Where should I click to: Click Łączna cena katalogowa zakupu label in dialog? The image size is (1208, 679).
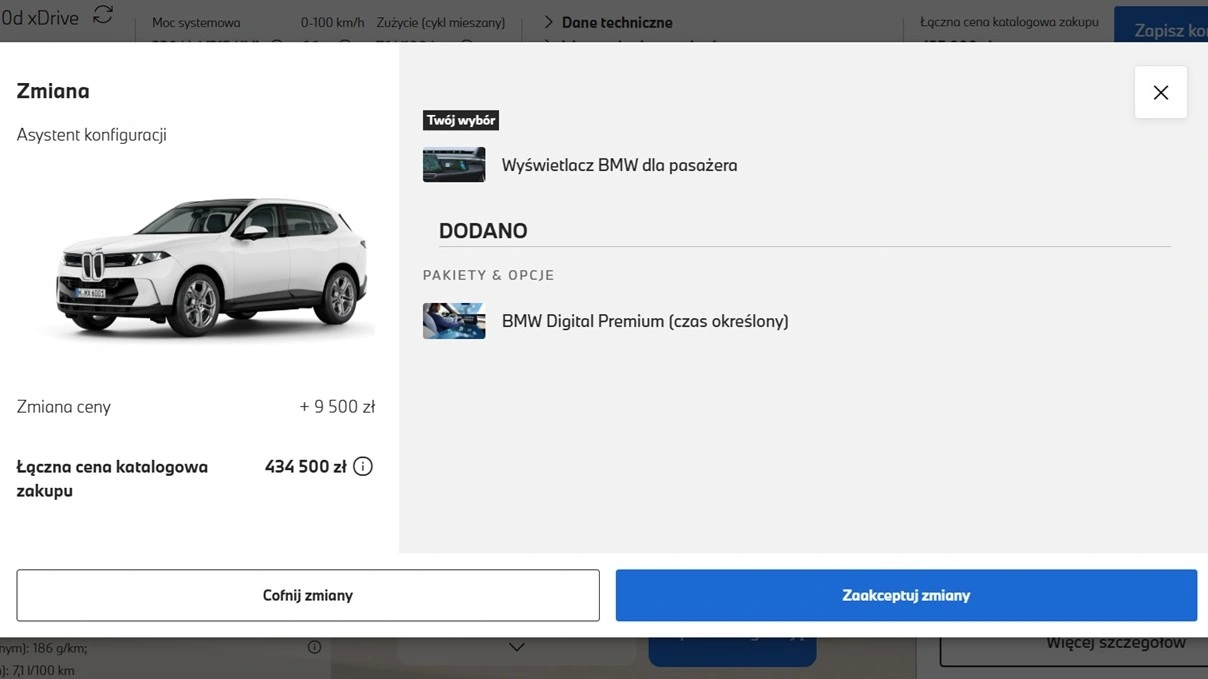112,479
